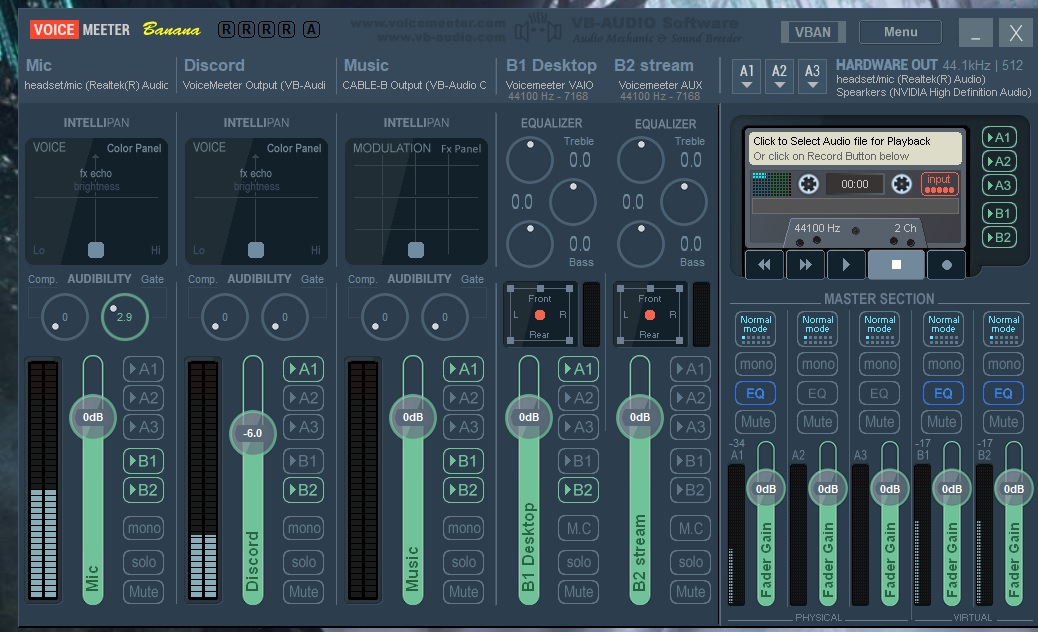Click the rewind icon on the recorder
This screenshot has height=632, width=1038.
point(764,264)
